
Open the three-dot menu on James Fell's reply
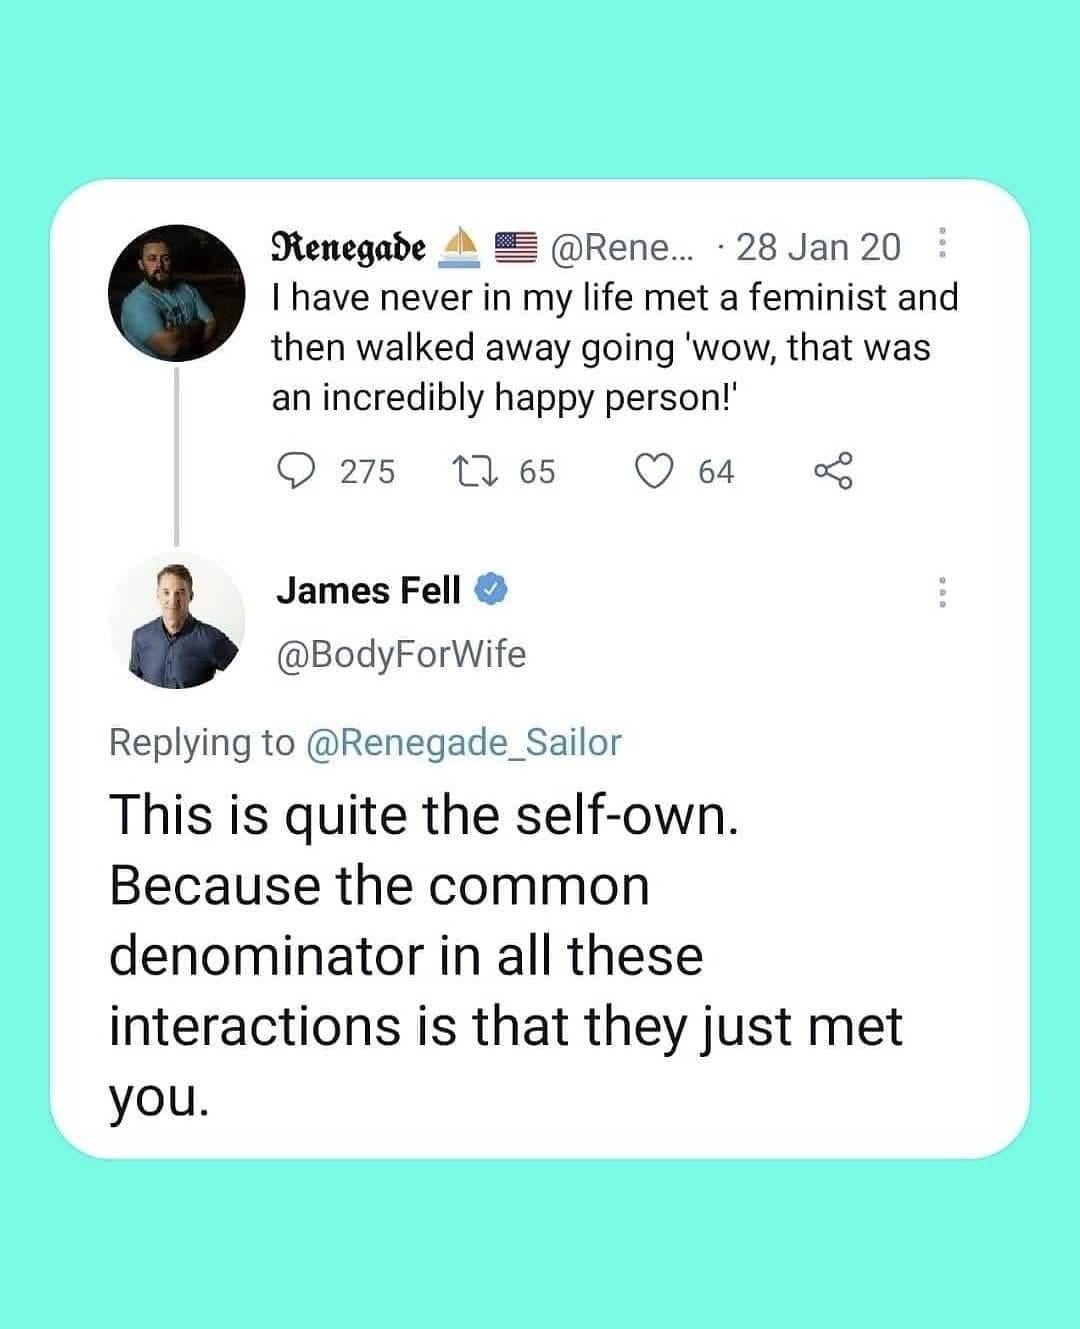click(940, 592)
